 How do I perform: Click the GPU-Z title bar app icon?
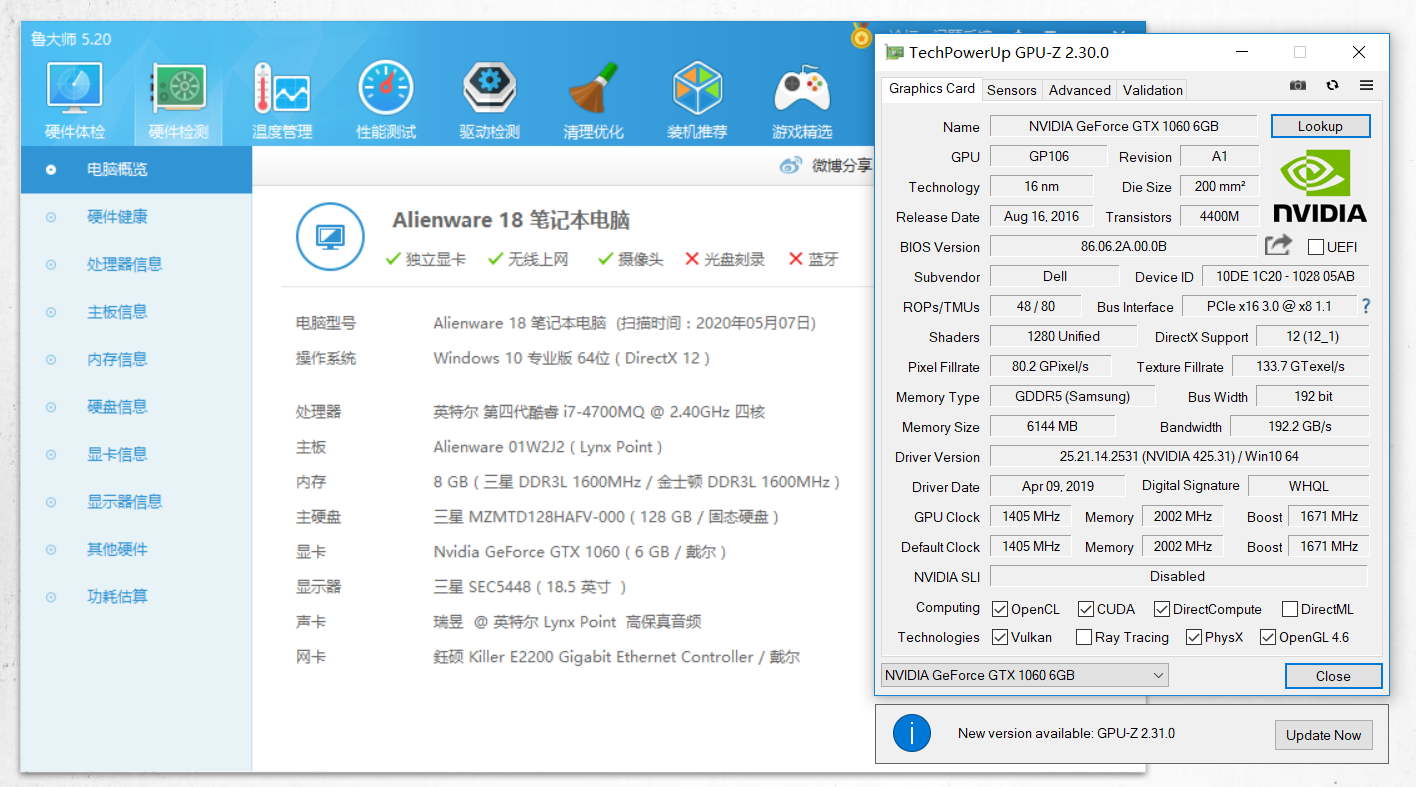pyautogui.click(x=893, y=52)
